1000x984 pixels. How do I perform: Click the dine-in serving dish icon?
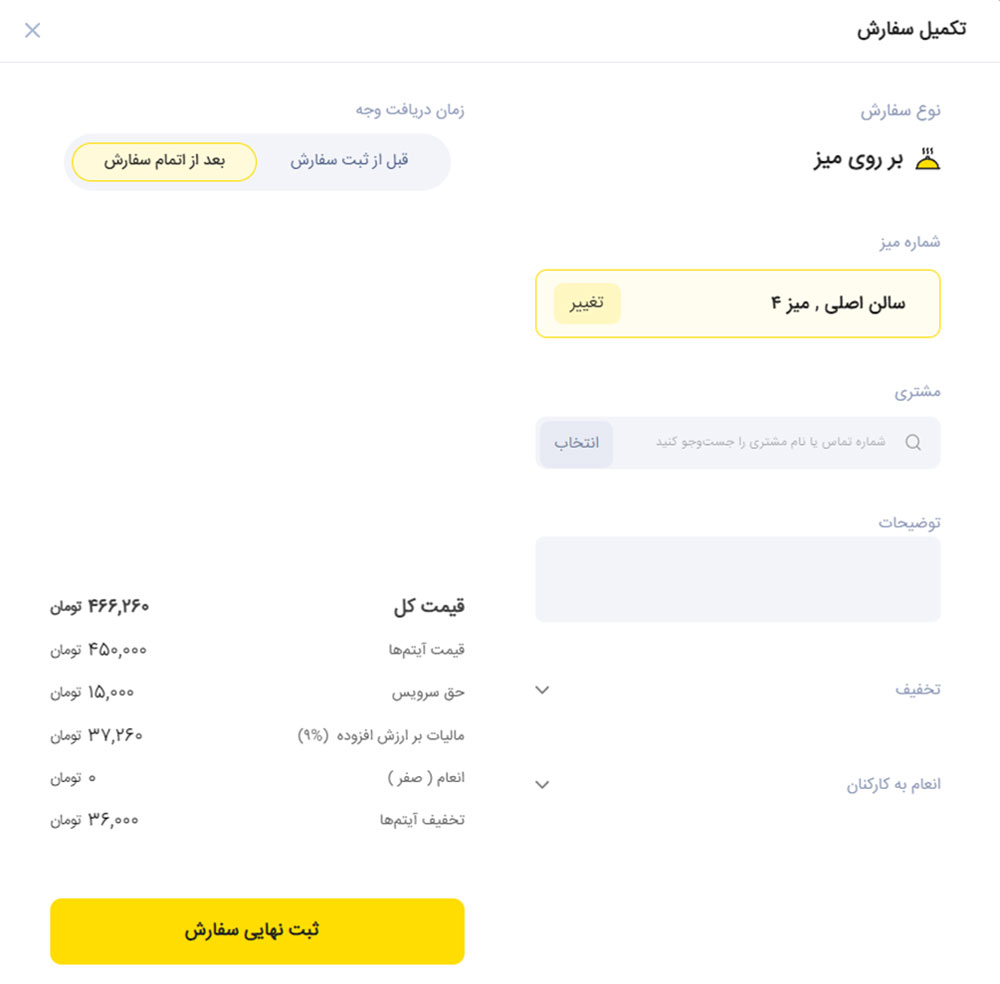(x=927, y=159)
